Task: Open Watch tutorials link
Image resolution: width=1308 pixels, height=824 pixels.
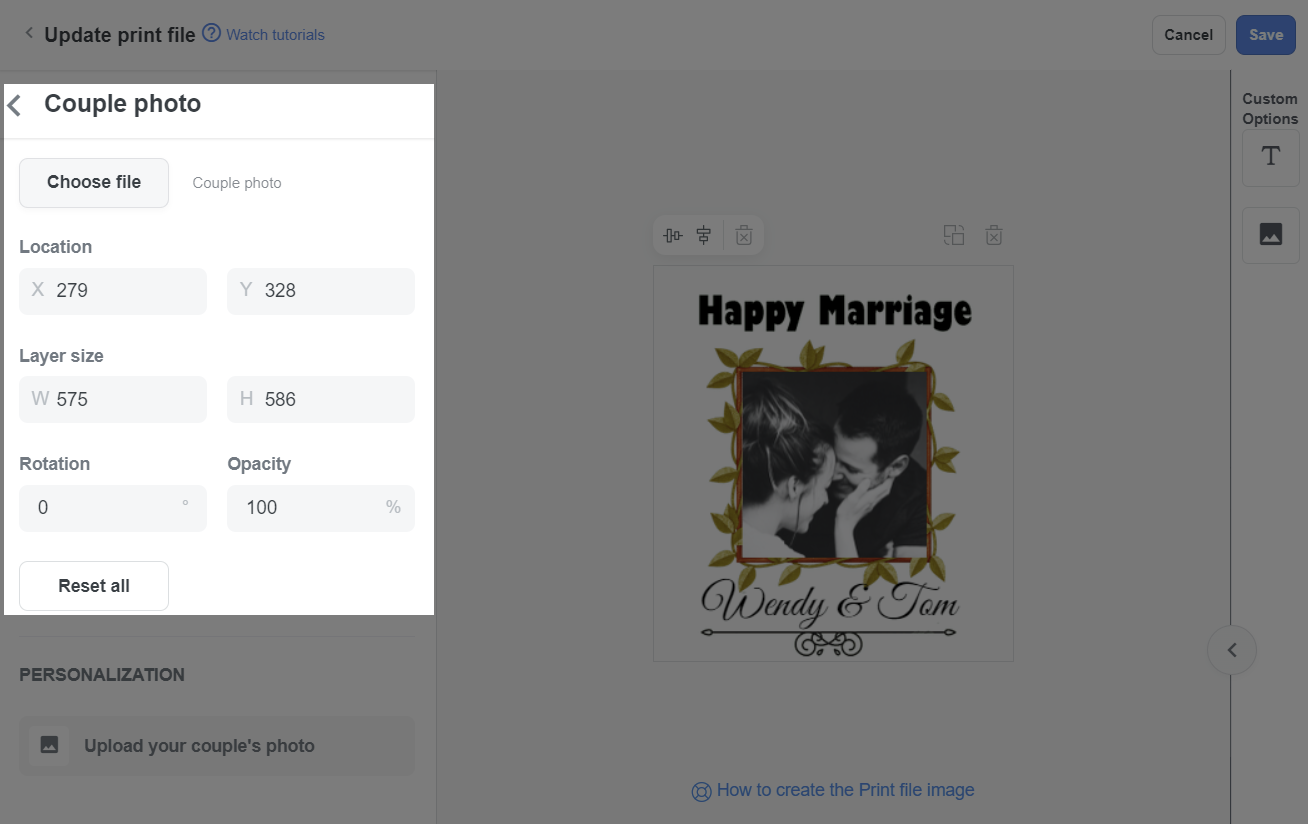Action: [x=275, y=35]
